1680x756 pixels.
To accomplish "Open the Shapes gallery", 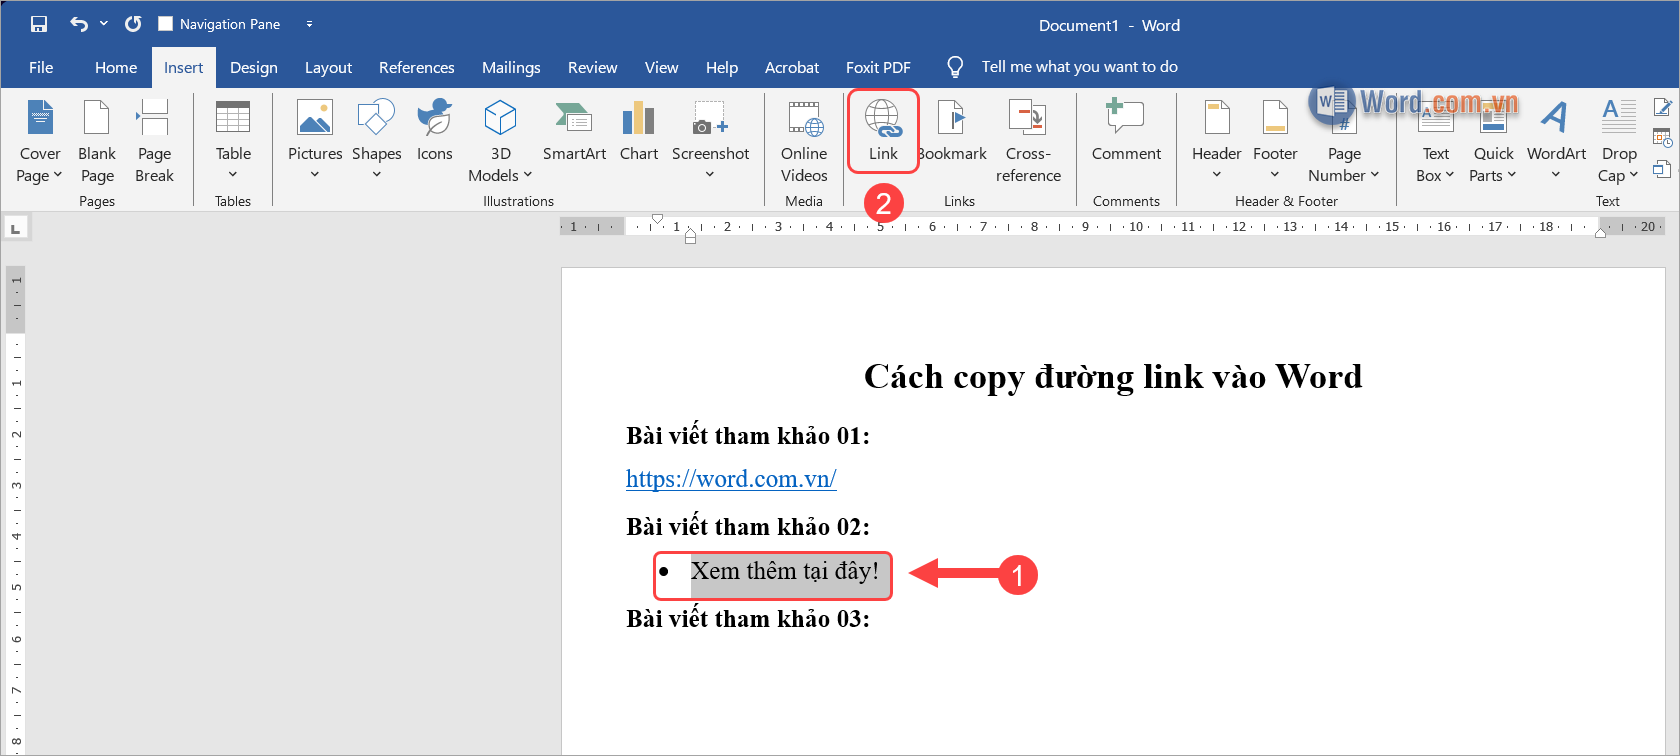I will pyautogui.click(x=376, y=140).
